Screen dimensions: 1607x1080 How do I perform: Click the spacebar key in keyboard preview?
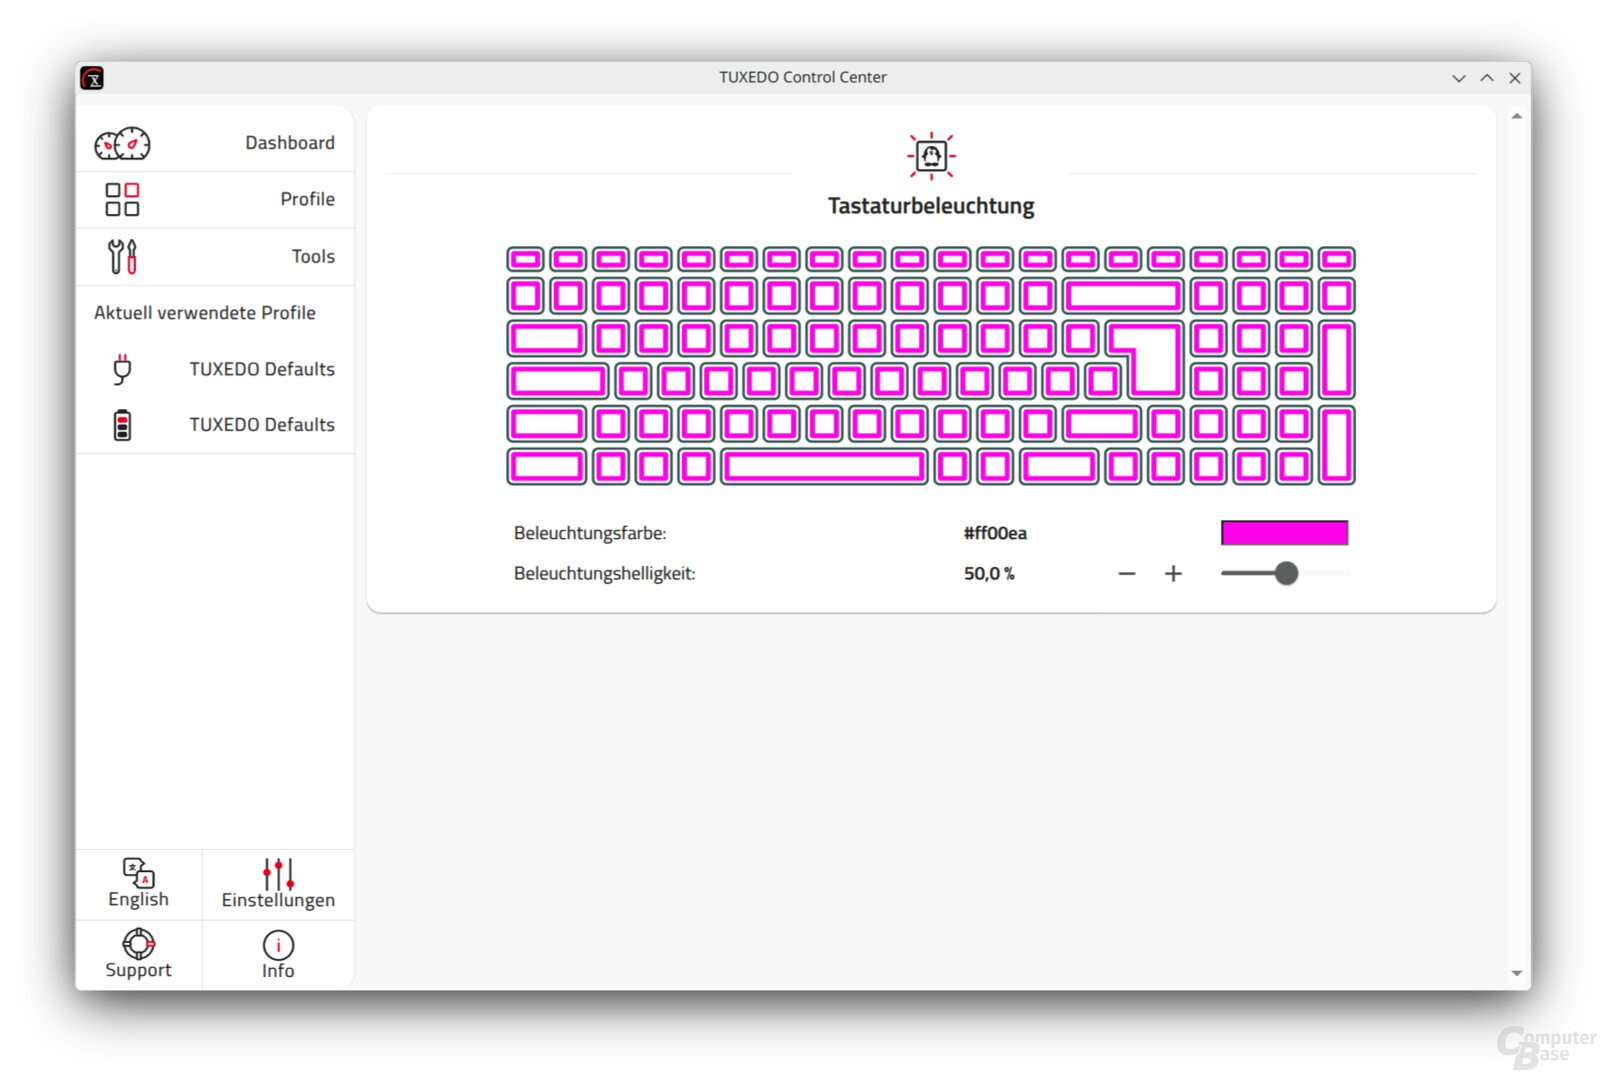(x=824, y=466)
